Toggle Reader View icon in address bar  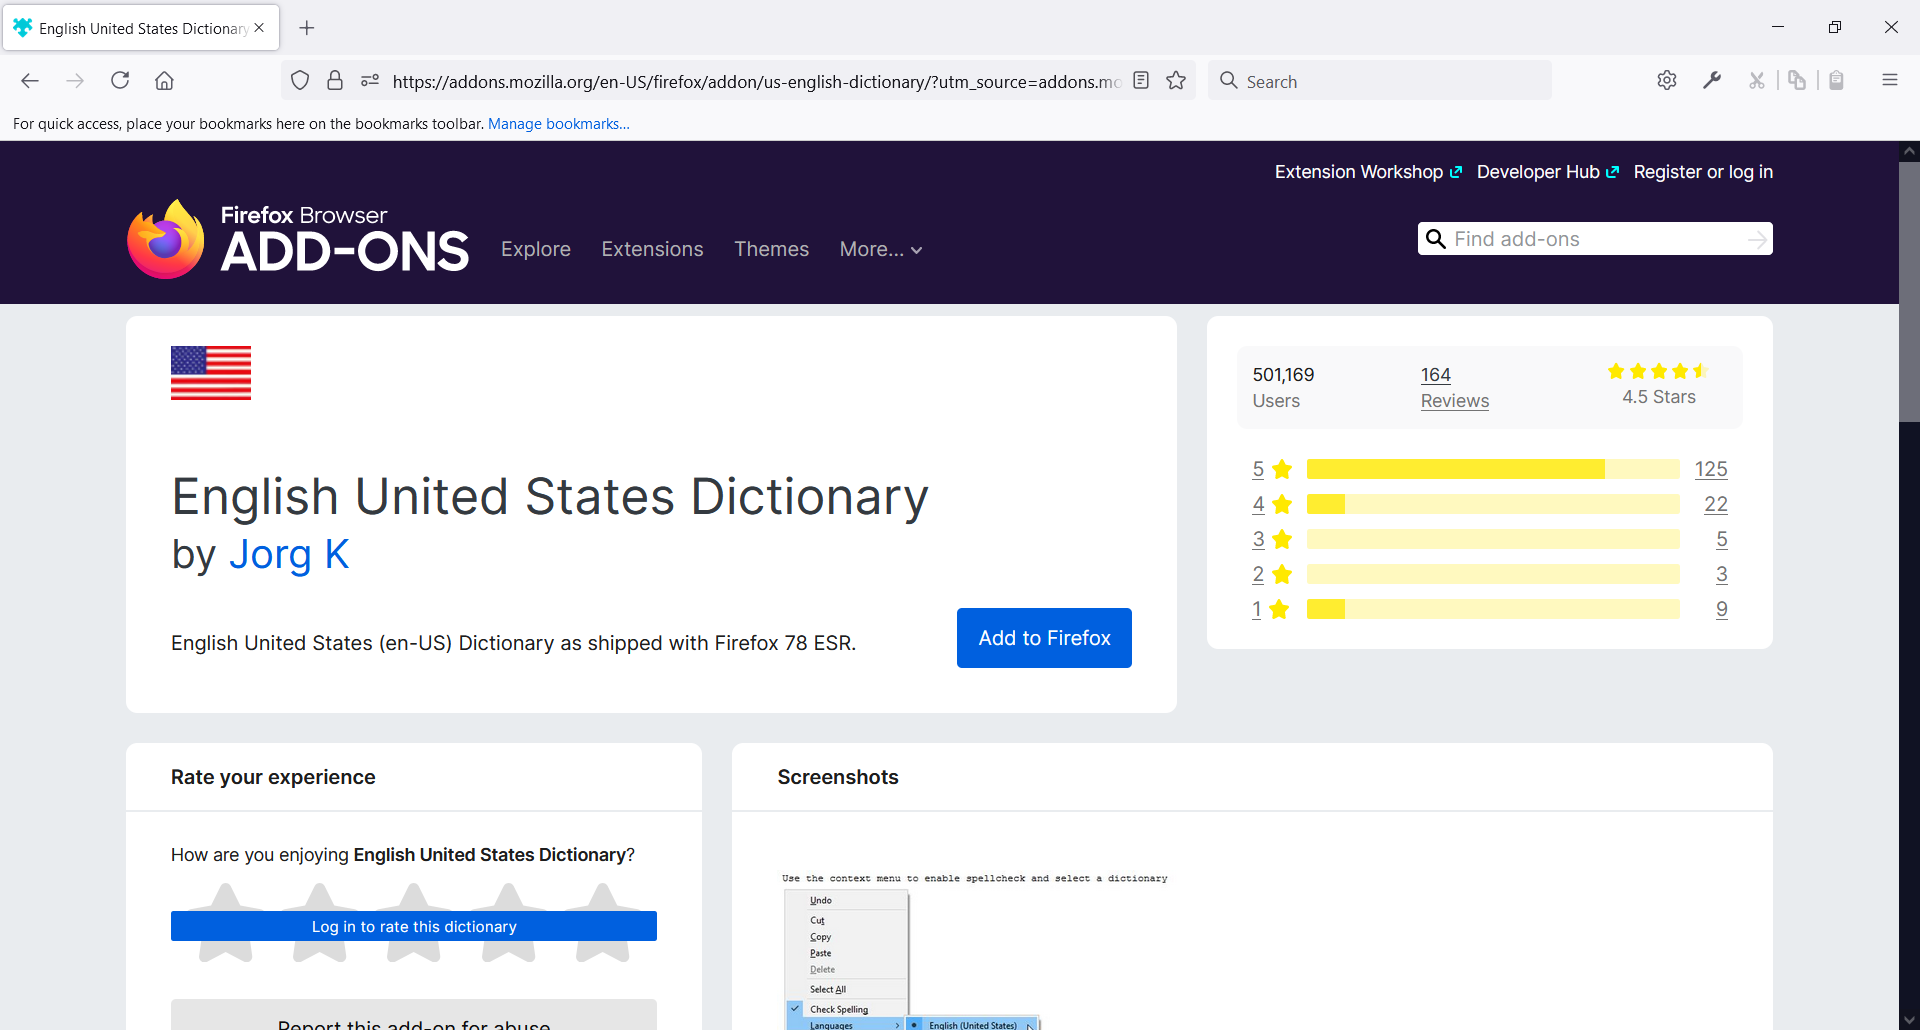1141,81
